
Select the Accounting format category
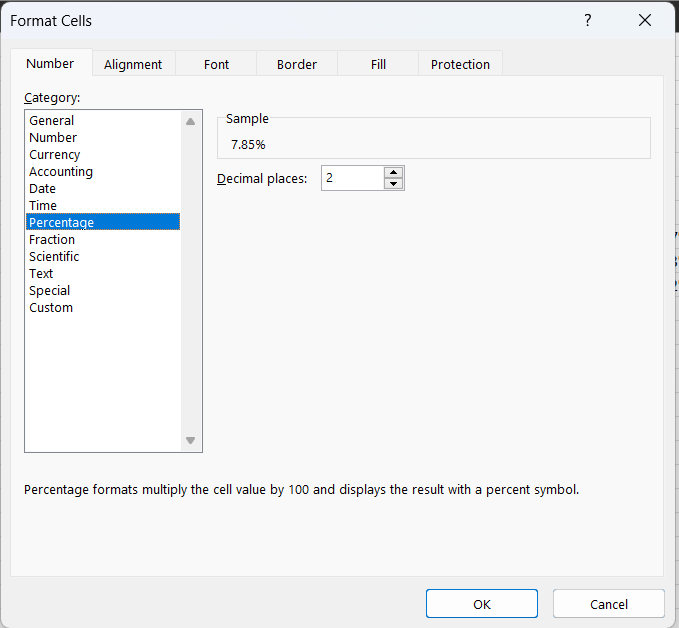61,172
